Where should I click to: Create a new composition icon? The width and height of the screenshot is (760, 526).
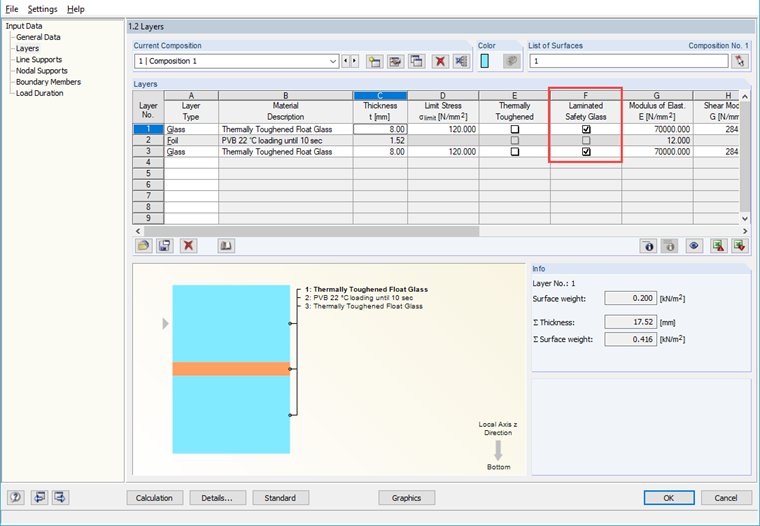[x=374, y=61]
